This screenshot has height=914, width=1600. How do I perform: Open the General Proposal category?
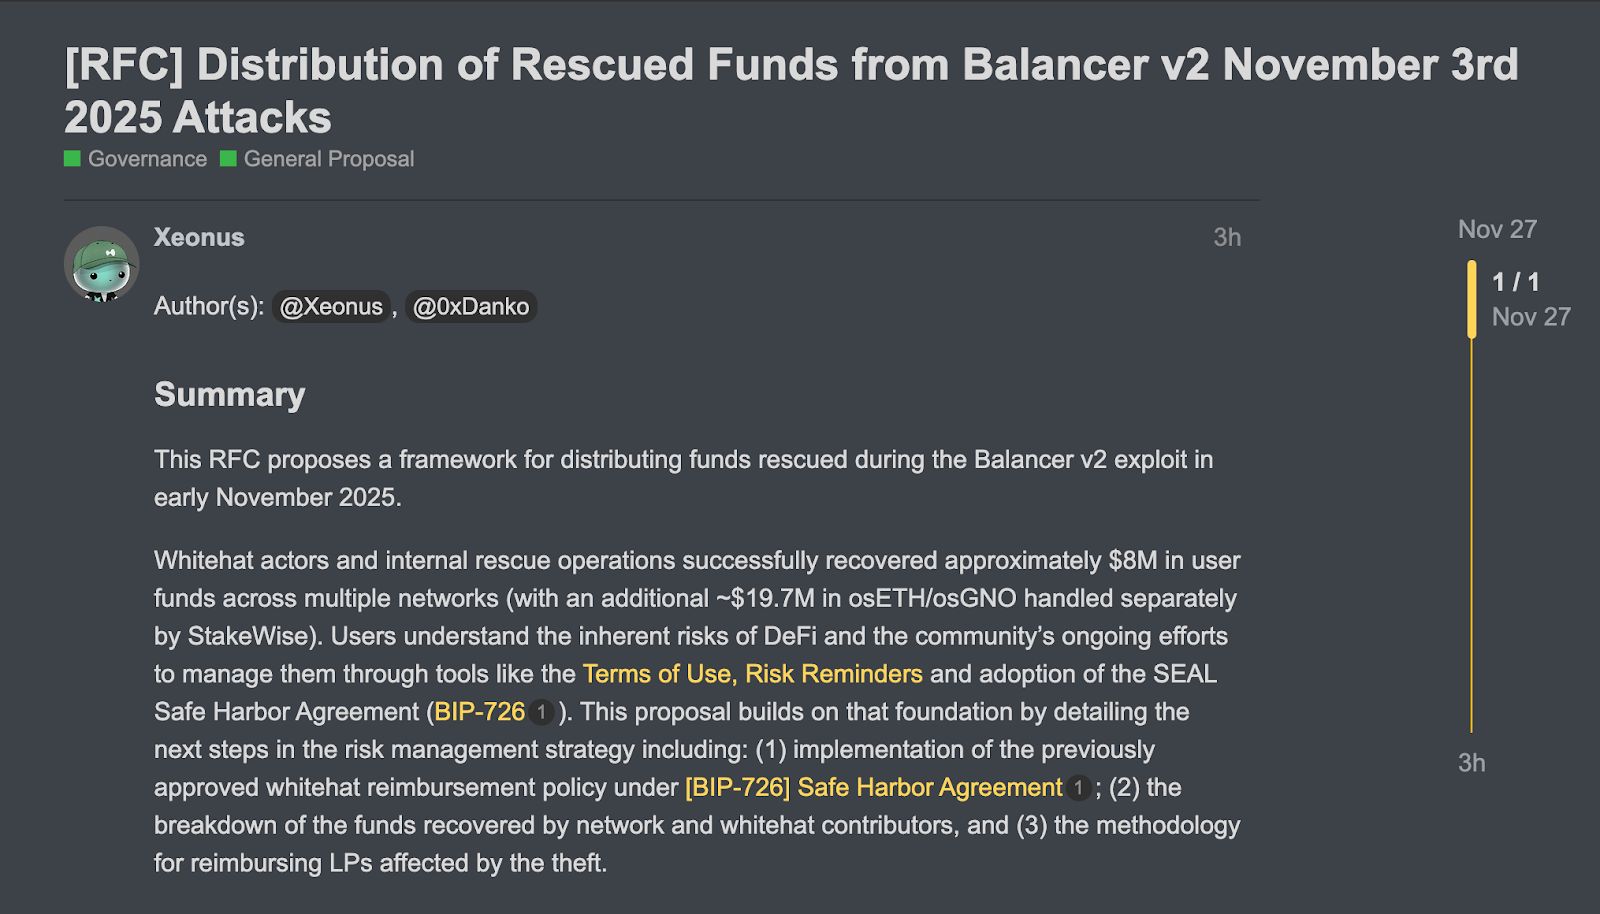tap(328, 159)
